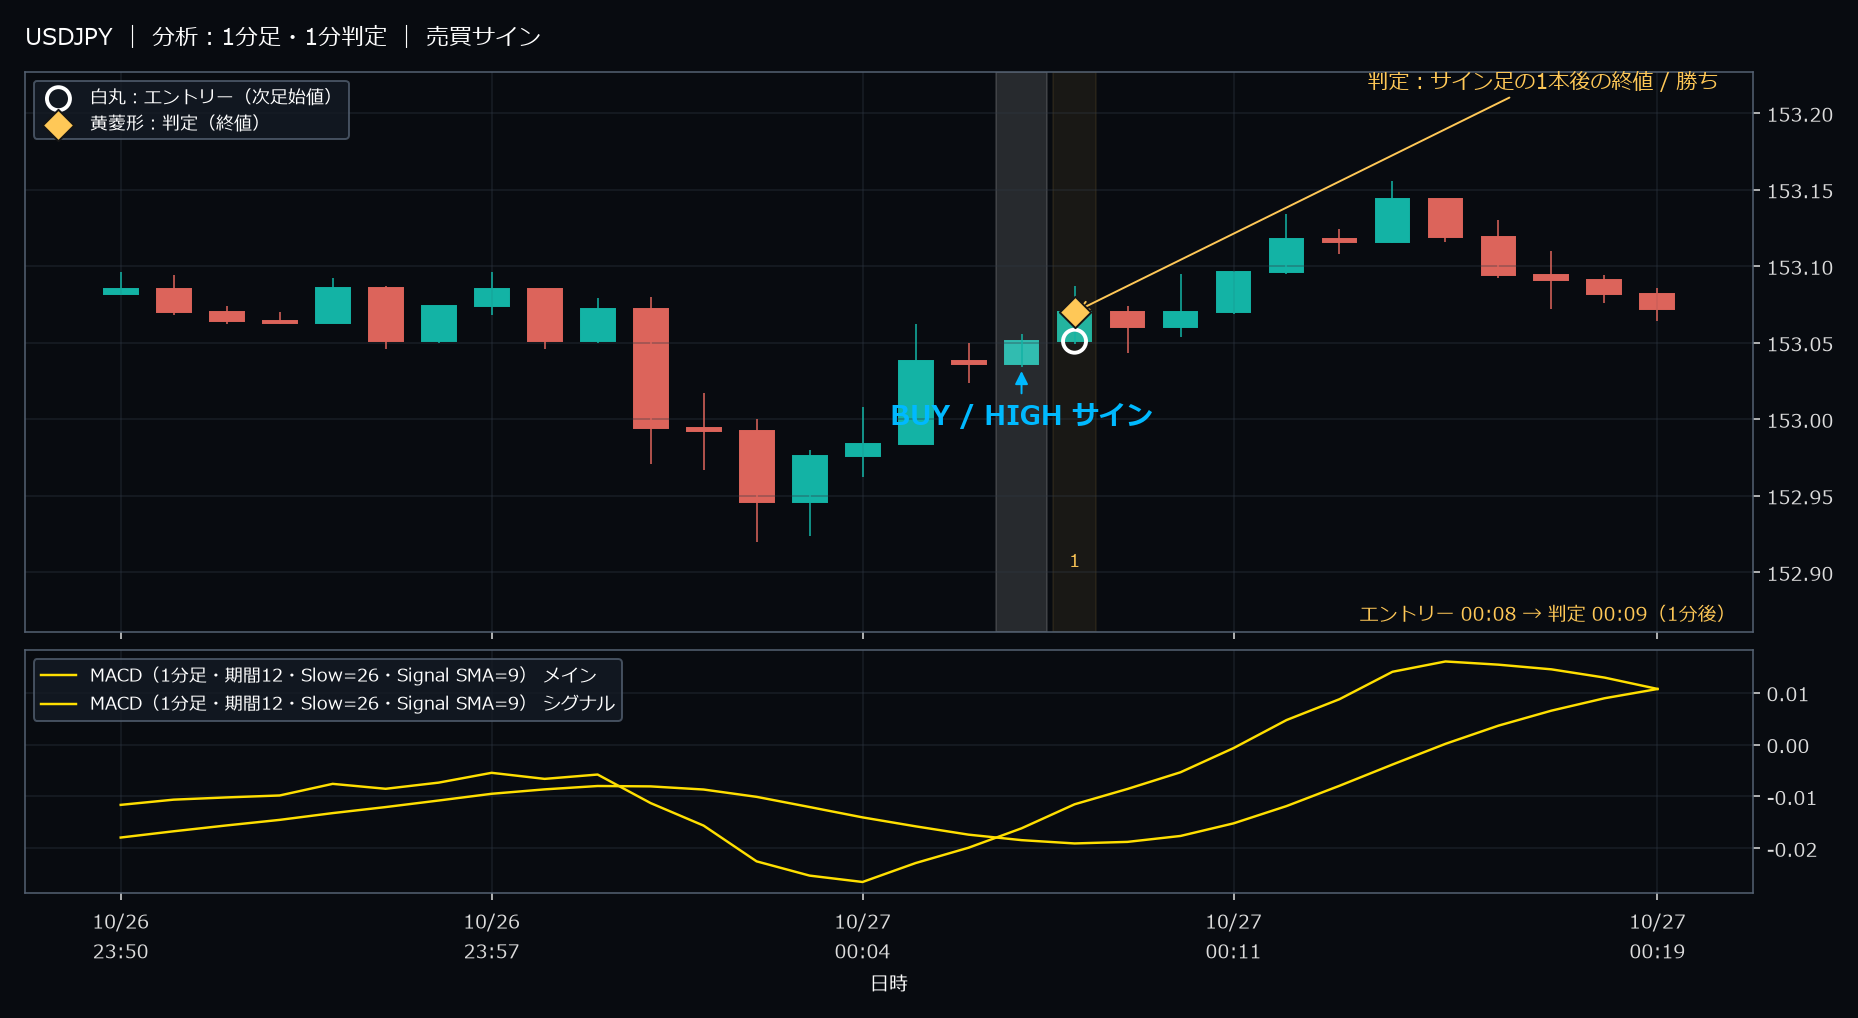Click legend text '白丸：エントリー（次足始値）'

pos(211,97)
